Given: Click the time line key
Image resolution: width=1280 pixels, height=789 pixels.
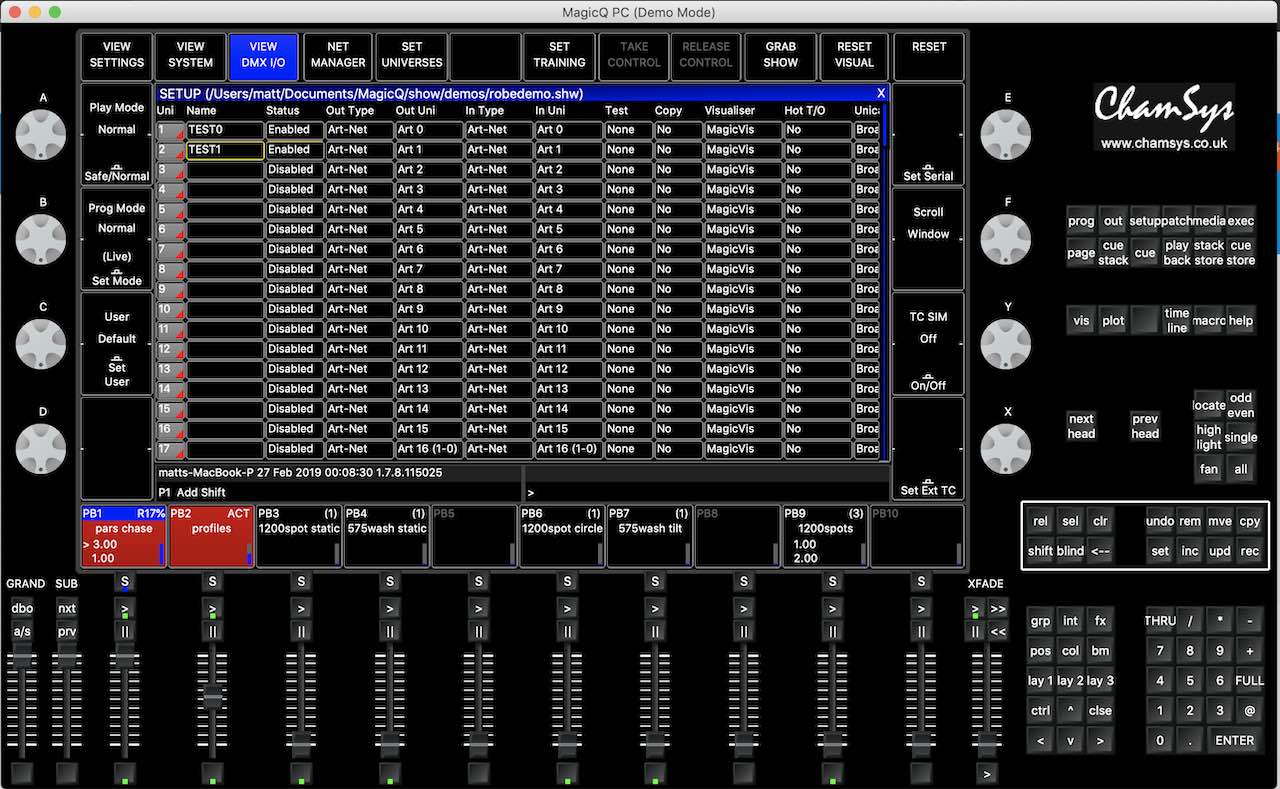Looking at the screenshot, I should (x=1177, y=321).
